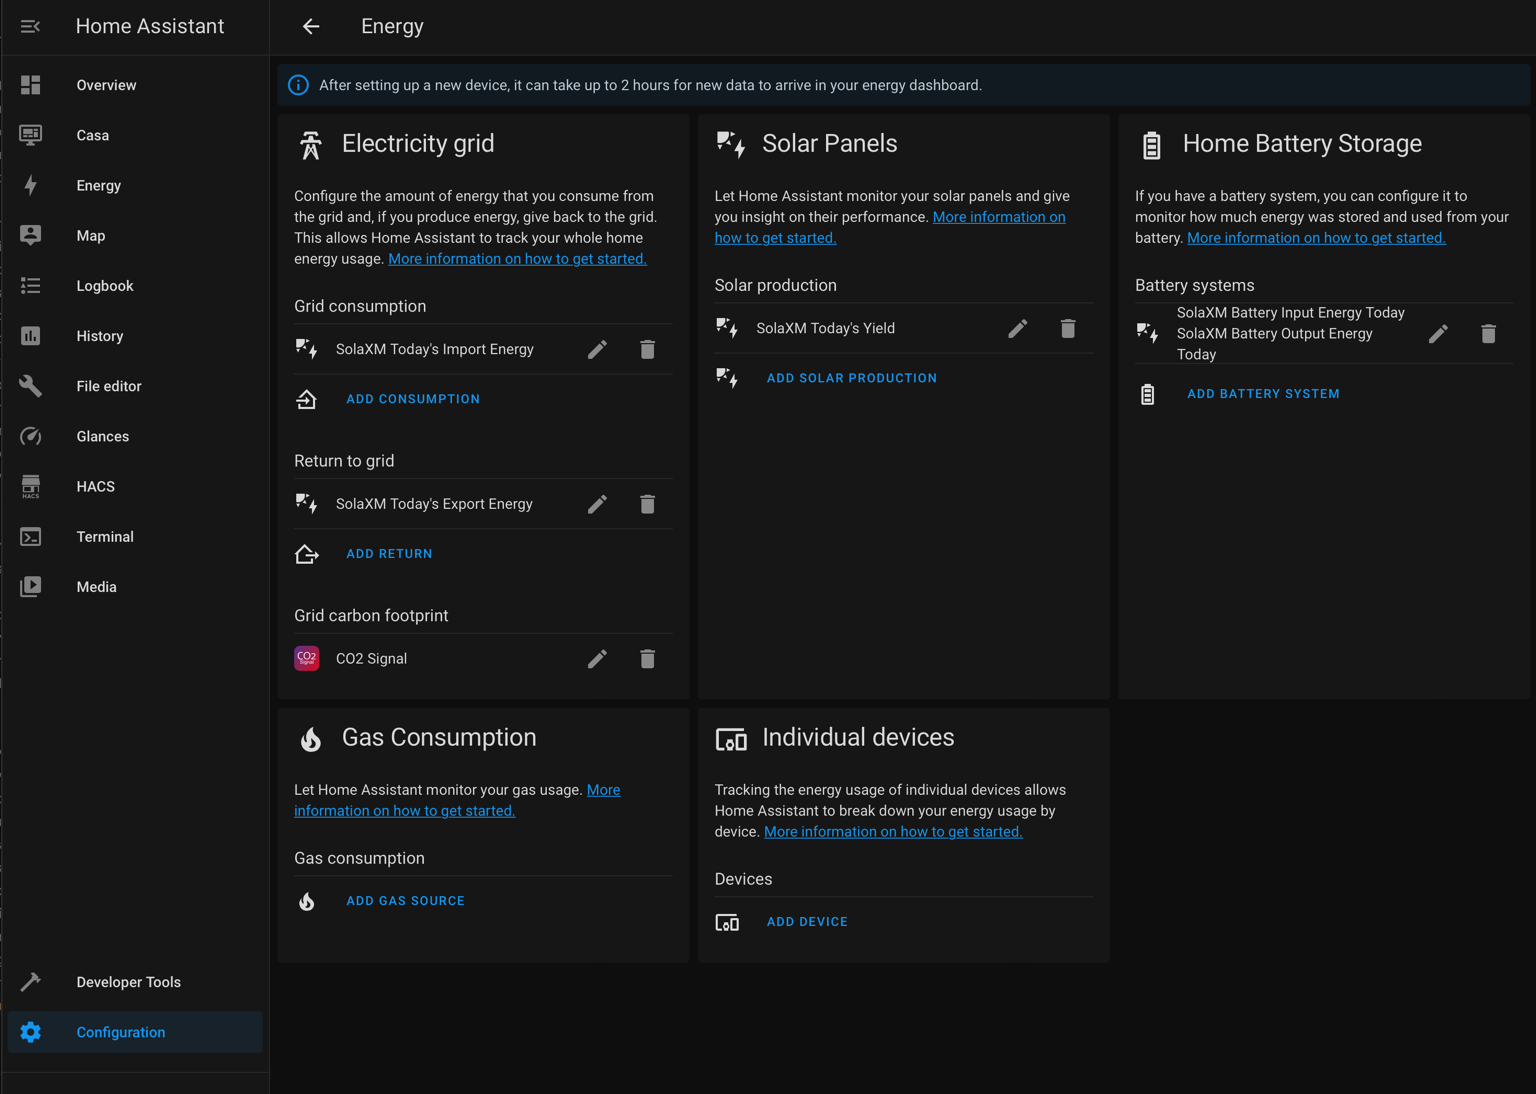Edit SolaXM Today's Export Energy entry
The image size is (1536, 1094).
597,504
